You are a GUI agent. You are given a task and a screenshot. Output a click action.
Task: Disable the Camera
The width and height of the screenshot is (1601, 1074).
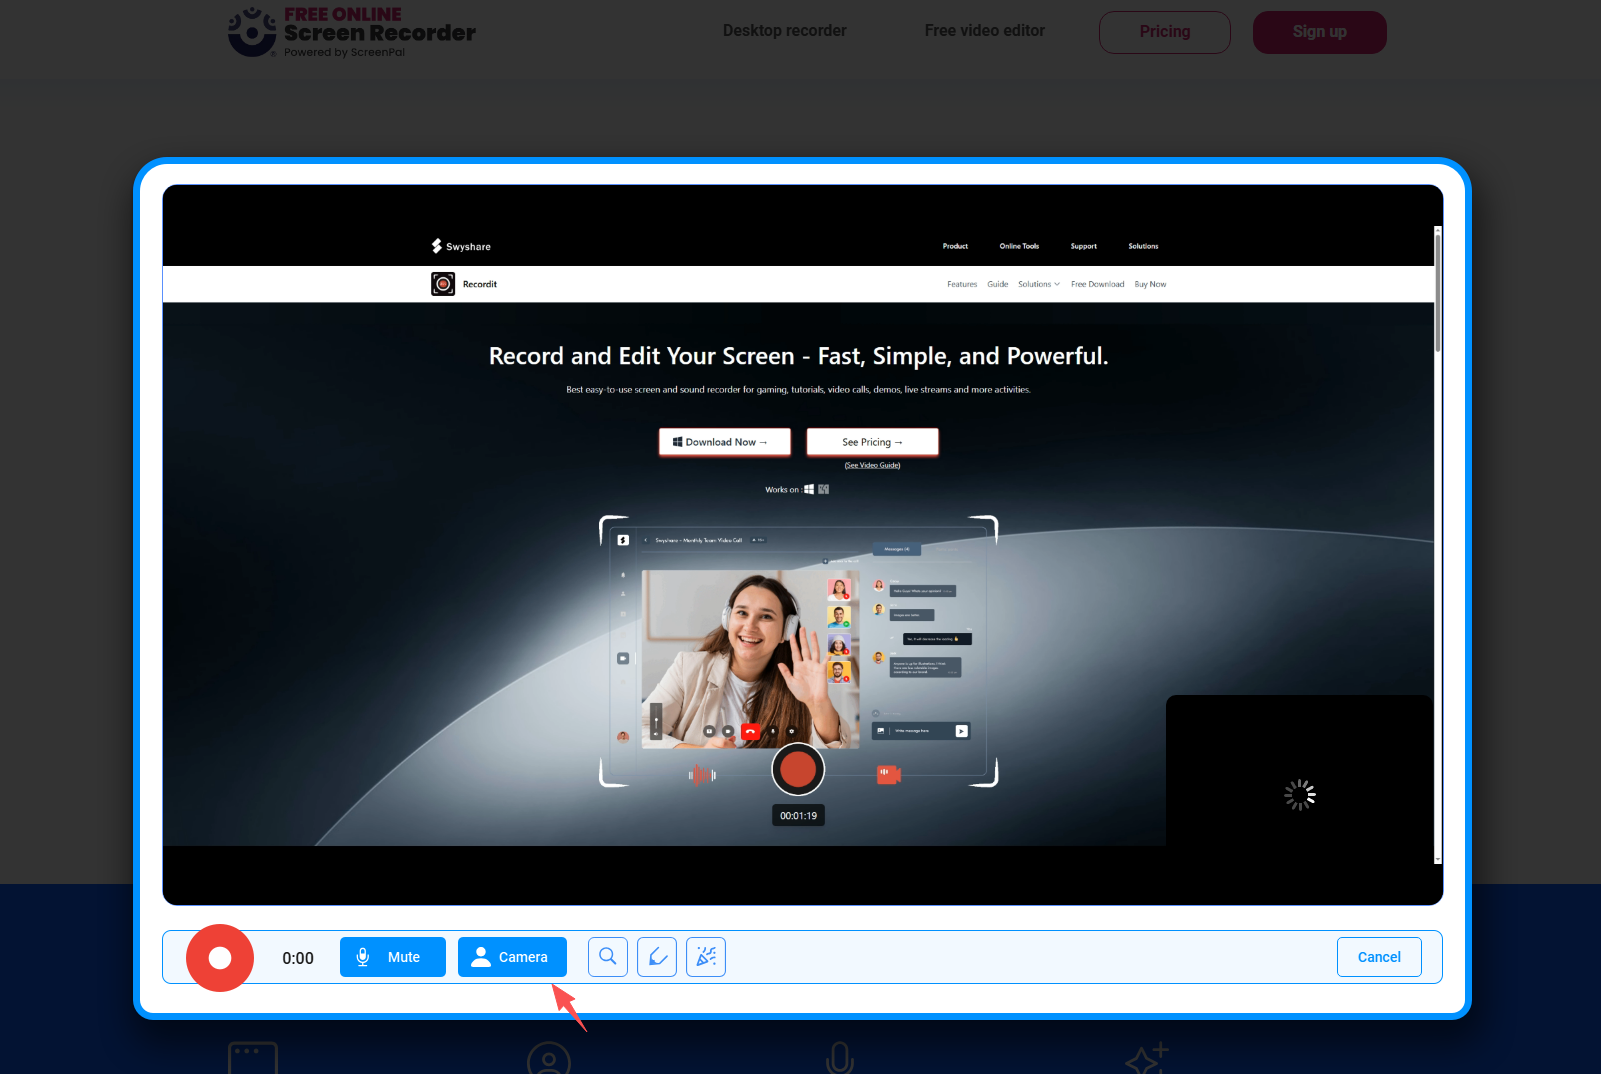tap(511, 957)
